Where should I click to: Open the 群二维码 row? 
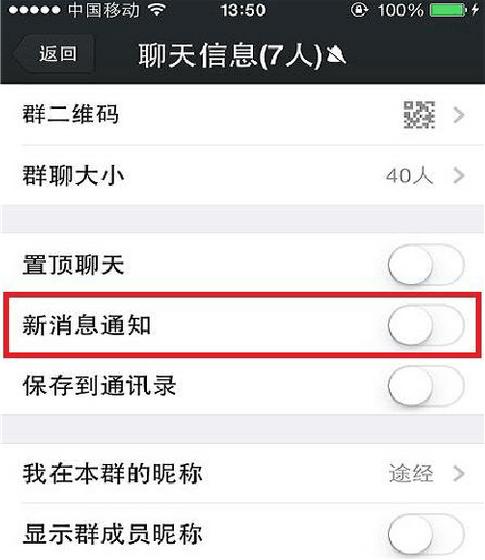coord(242,115)
